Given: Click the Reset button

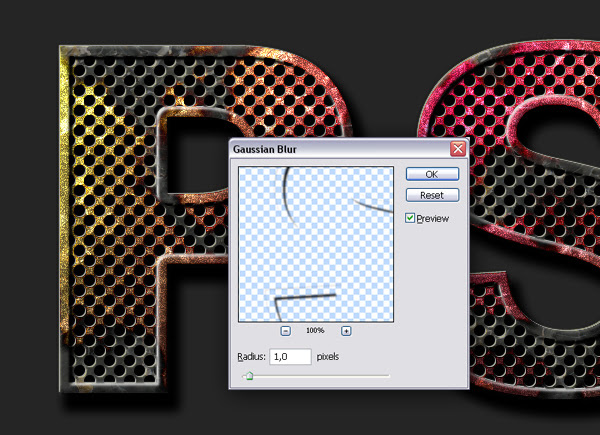Looking at the screenshot, I should click(x=432, y=195).
